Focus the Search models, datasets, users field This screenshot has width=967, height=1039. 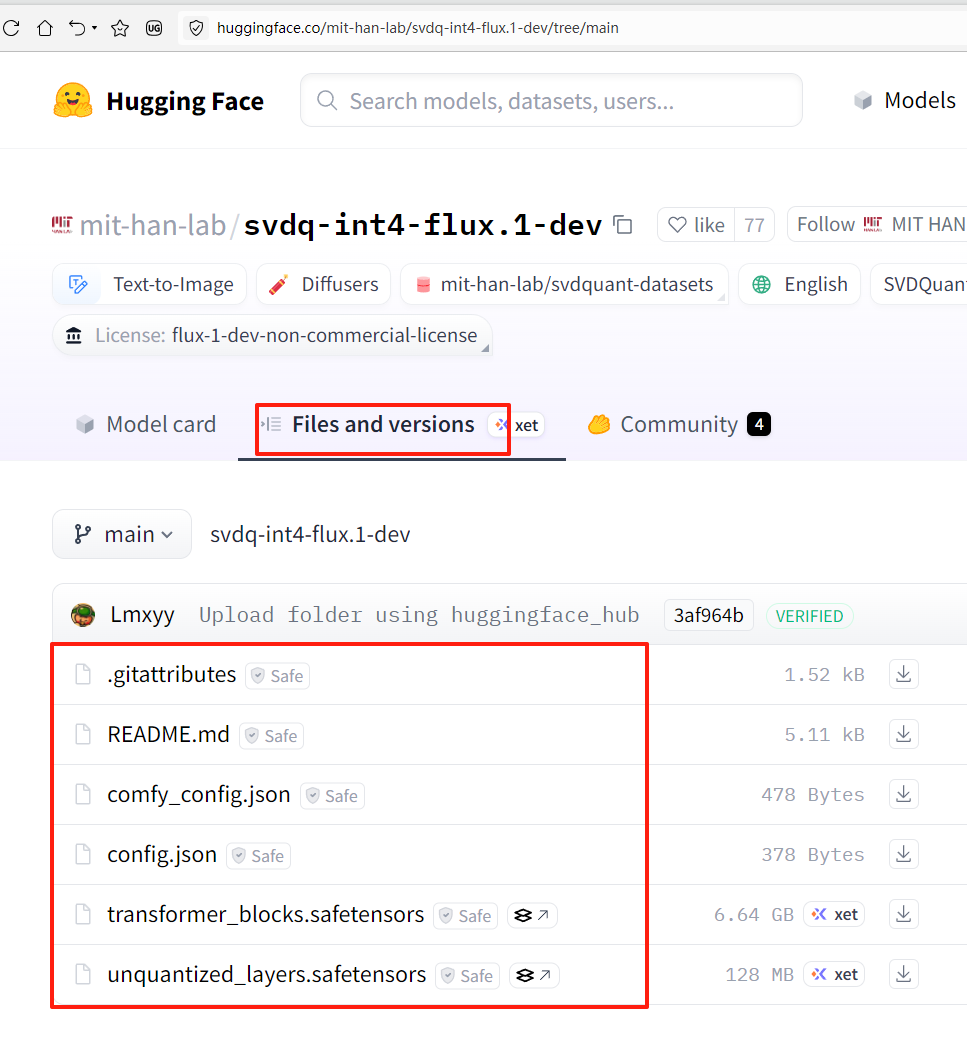551,101
